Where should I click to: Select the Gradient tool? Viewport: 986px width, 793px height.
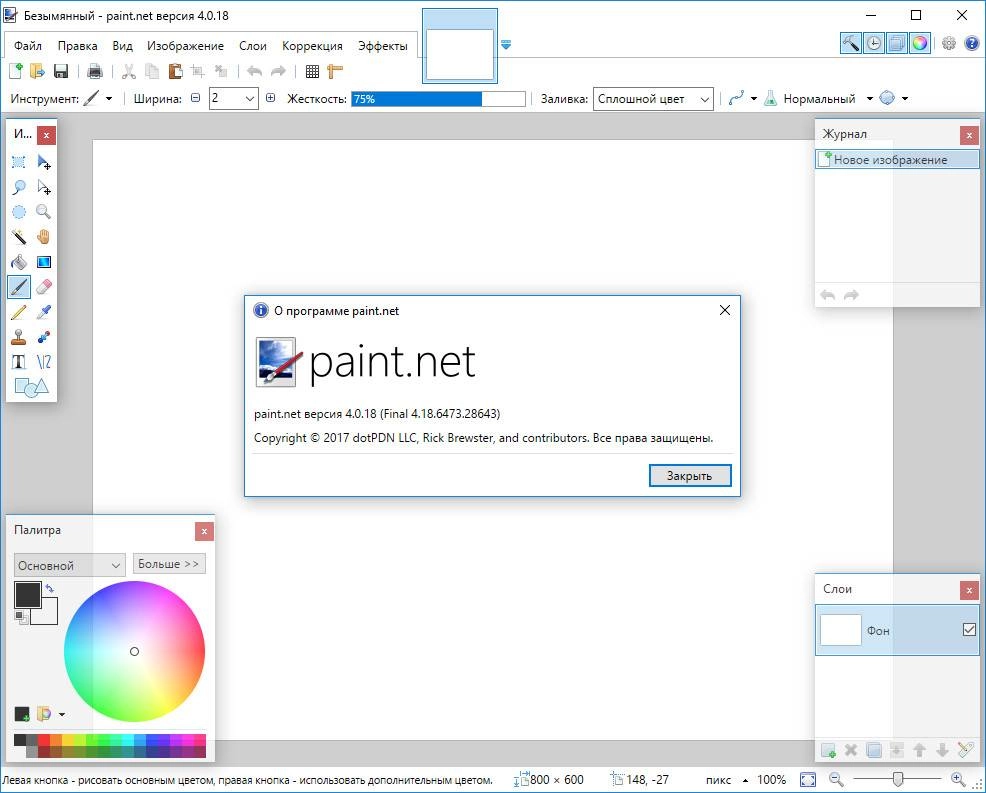pyautogui.click(x=43, y=262)
